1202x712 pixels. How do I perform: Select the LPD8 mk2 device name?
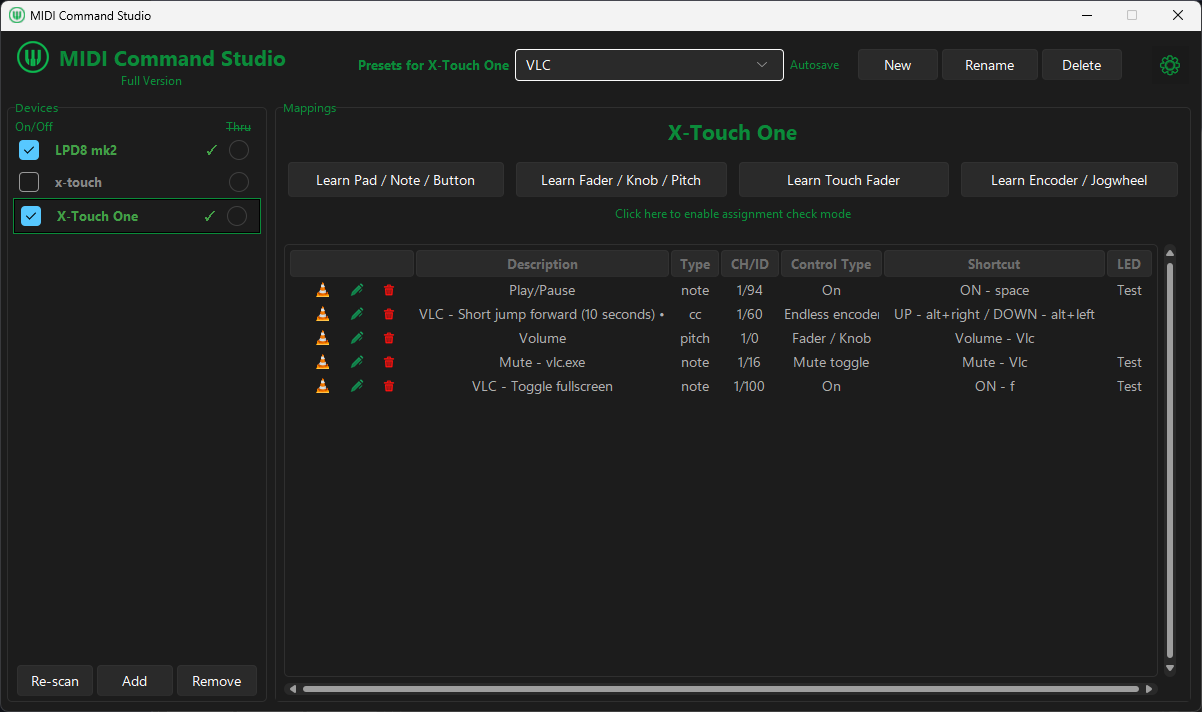pos(86,150)
